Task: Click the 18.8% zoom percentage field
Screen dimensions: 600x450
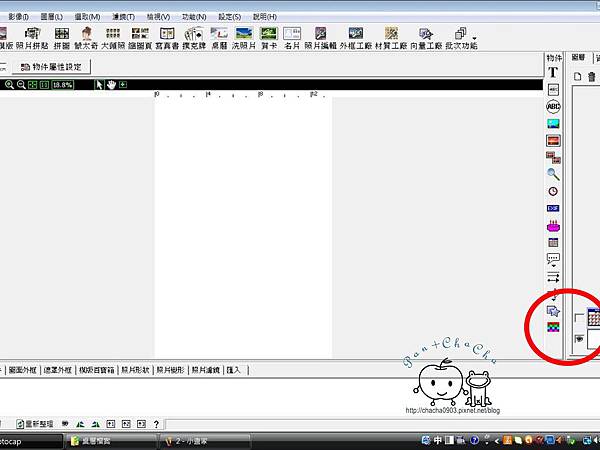Action: pos(62,85)
